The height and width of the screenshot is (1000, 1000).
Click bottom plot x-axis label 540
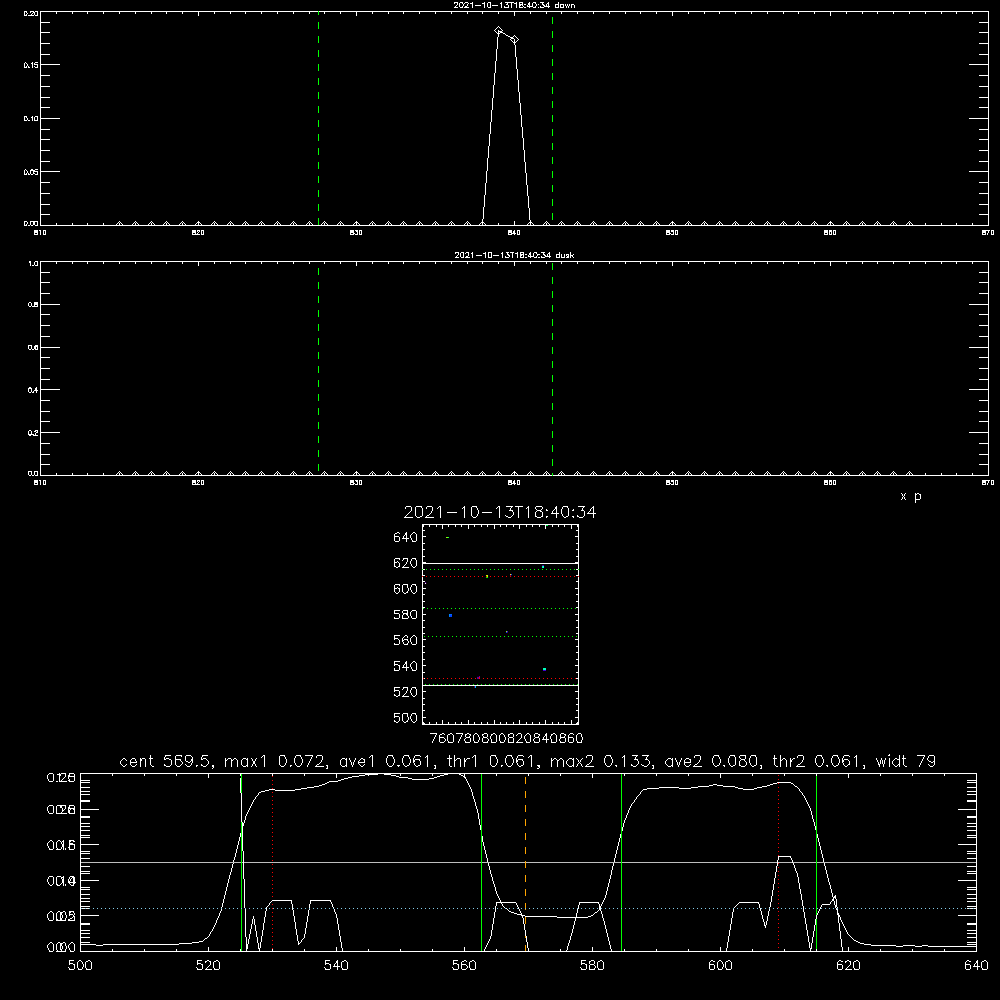point(336,966)
